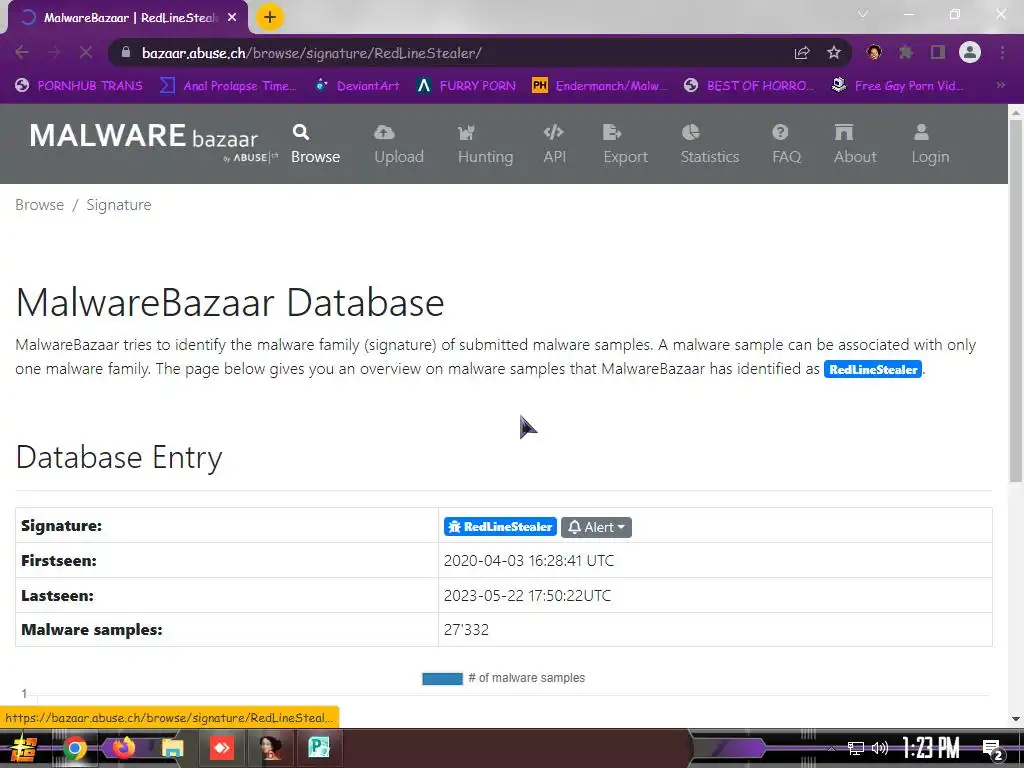
Task: Expand the Alert dropdown button
Action: [x=596, y=527]
